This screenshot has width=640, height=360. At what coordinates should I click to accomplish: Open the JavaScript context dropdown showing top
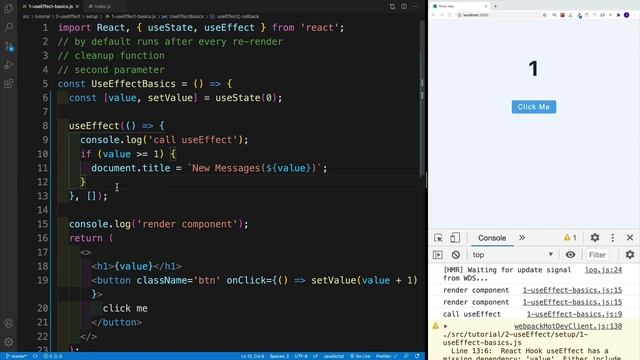tap(513, 255)
